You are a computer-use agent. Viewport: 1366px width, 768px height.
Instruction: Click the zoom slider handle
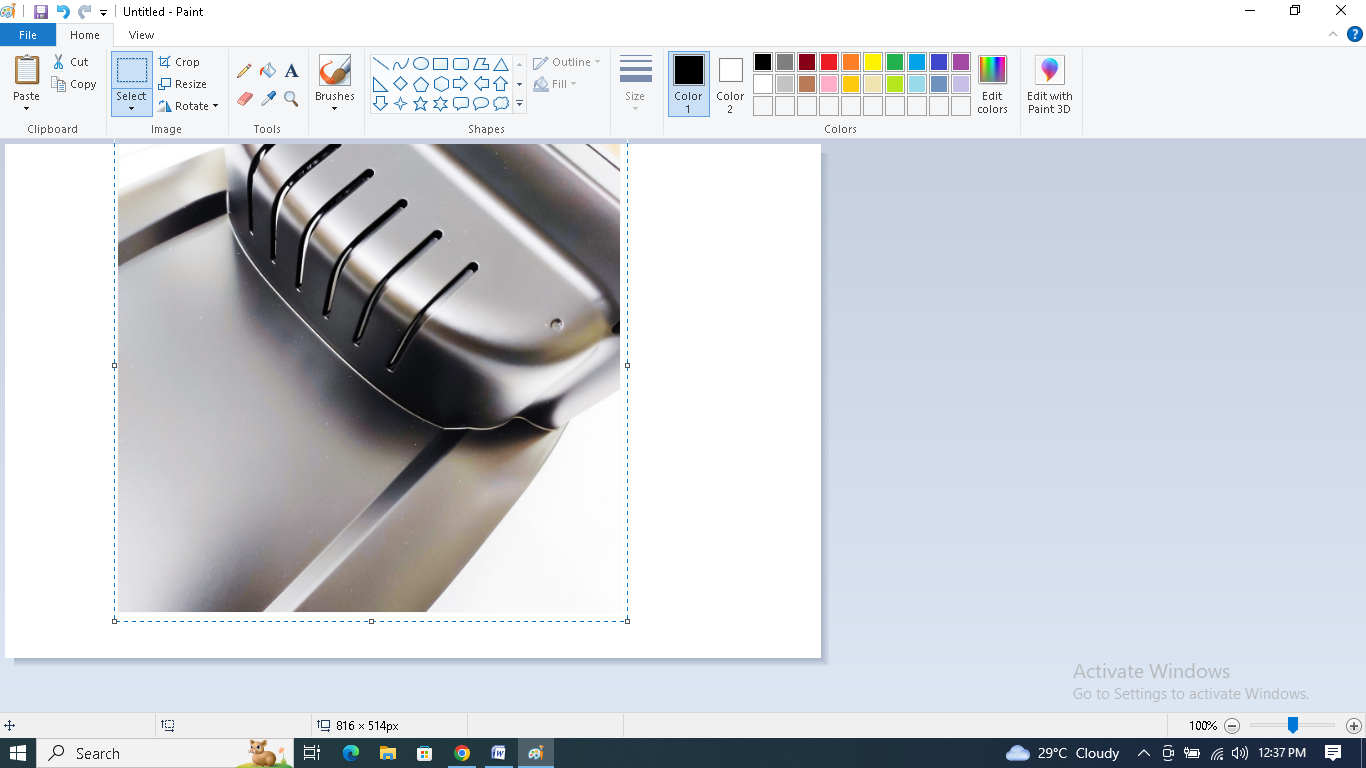point(1292,725)
